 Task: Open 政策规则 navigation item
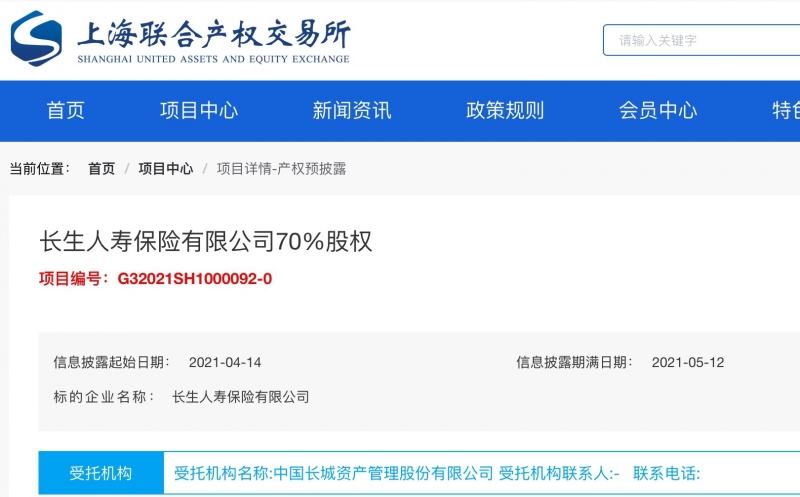coord(505,111)
